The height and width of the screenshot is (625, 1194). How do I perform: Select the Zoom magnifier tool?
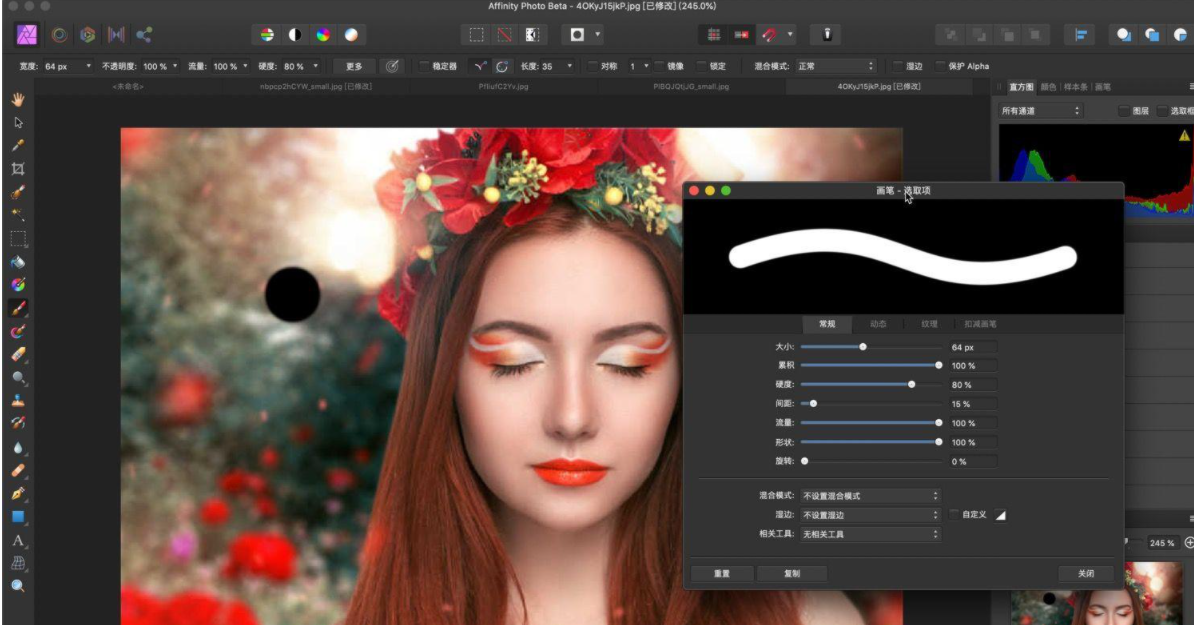[18, 585]
